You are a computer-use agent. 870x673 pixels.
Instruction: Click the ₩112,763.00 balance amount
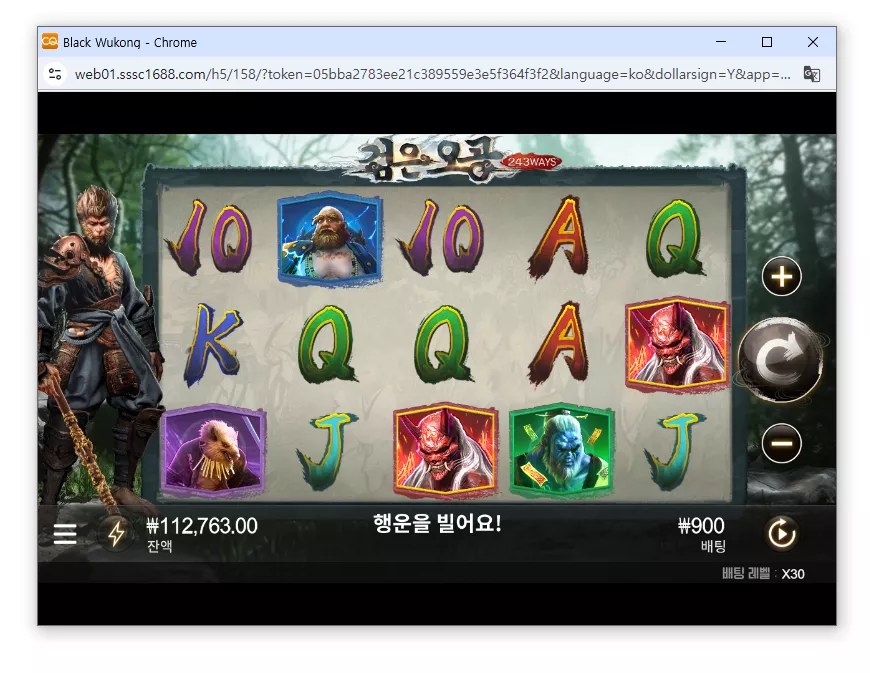(201, 526)
